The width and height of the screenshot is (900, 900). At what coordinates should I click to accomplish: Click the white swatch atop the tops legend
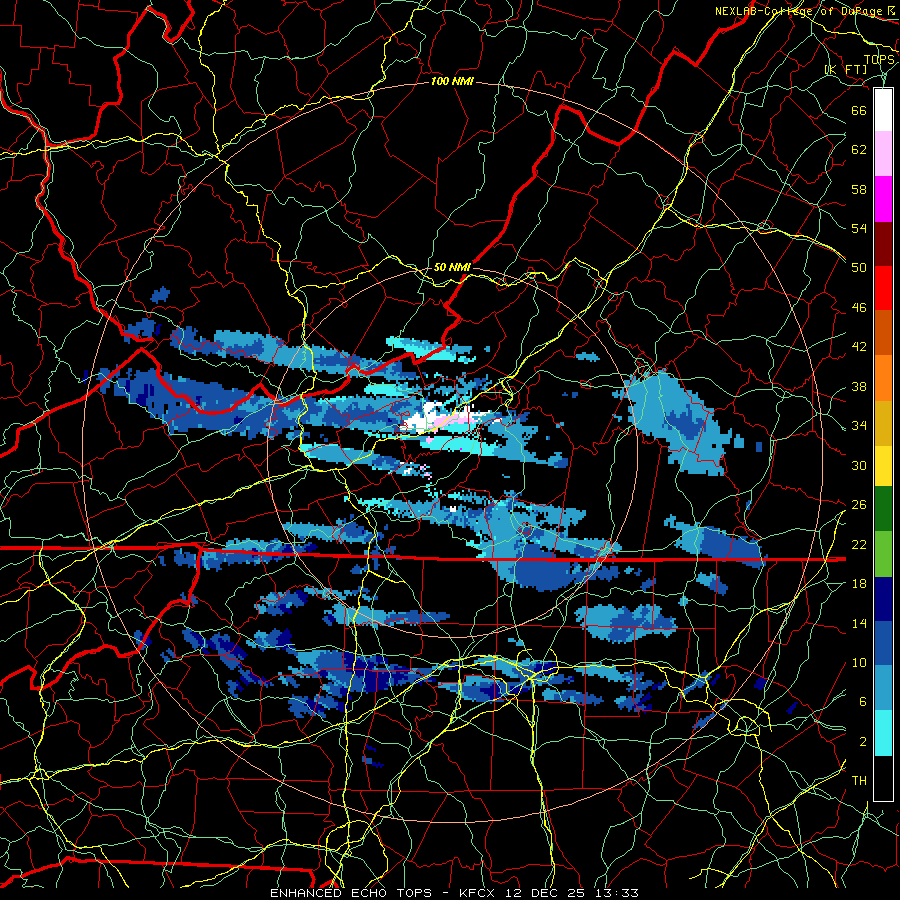[x=883, y=110]
